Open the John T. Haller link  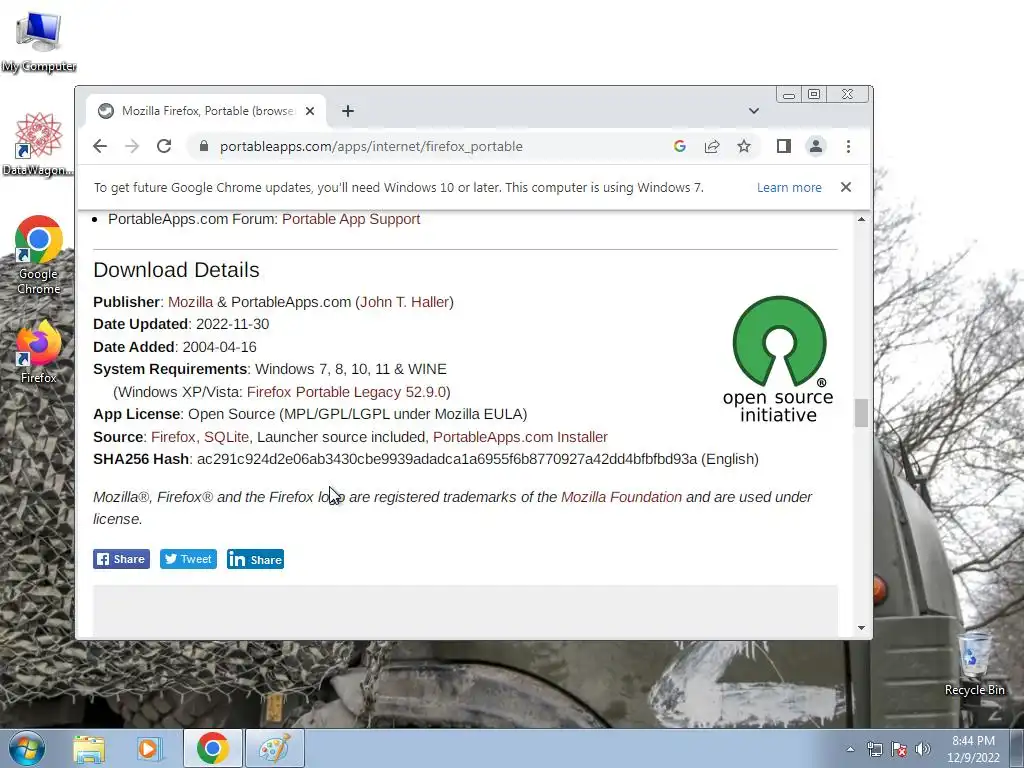click(x=404, y=302)
